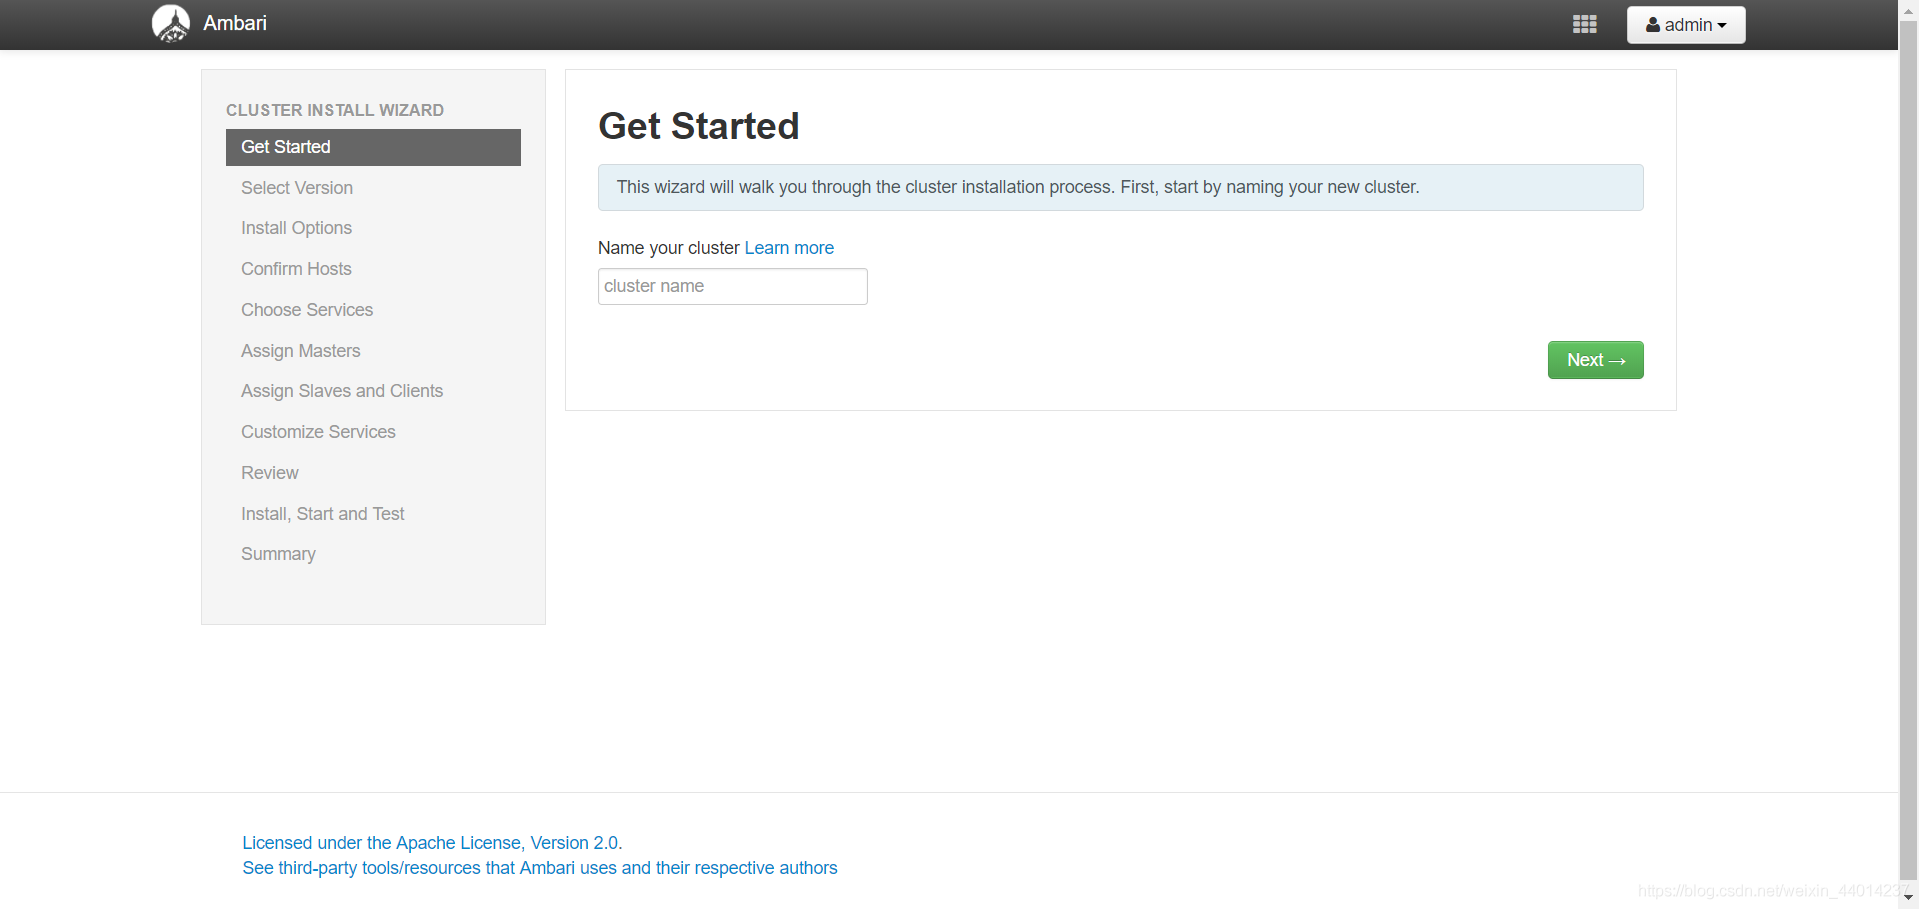1919x909 pixels.
Task: Open the Apache License Version 2.0 link
Action: (430, 843)
